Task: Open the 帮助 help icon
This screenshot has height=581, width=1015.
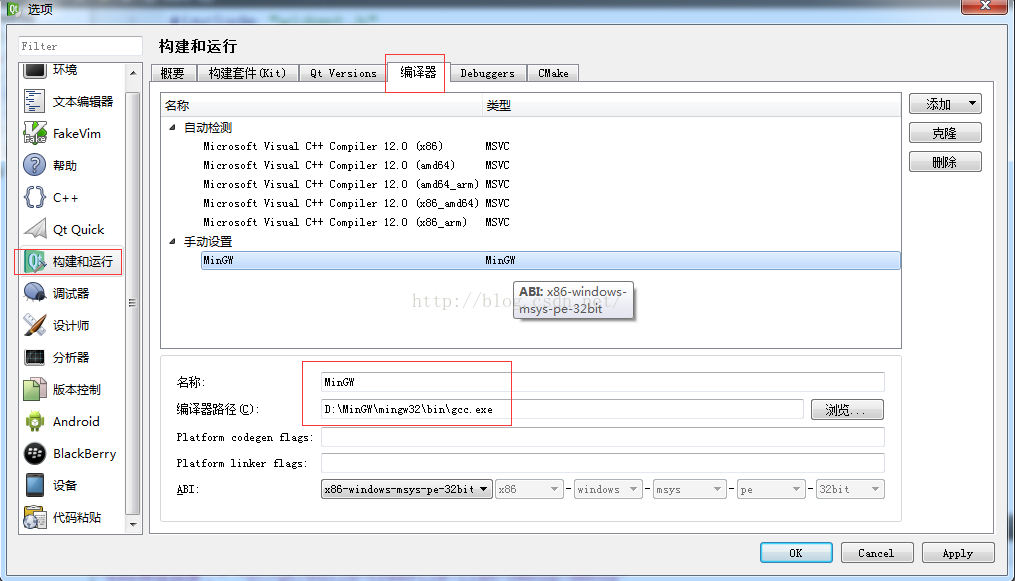Action: tap(34, 165)
